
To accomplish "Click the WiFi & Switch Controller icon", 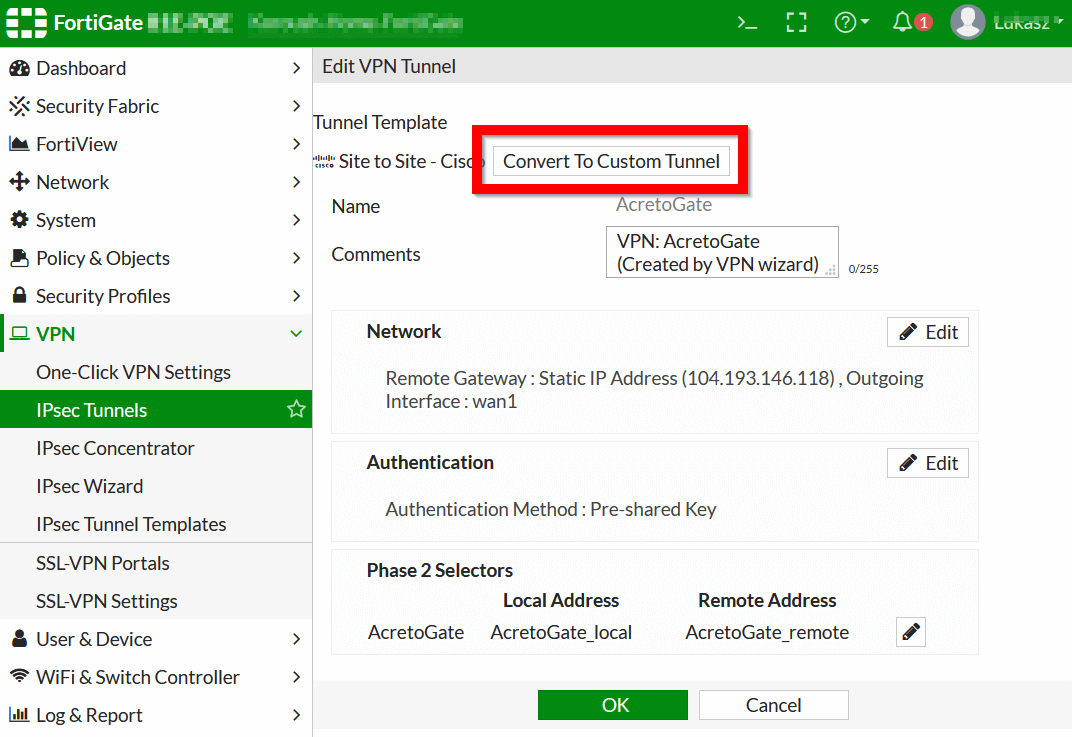I will click(x=20, y=676).
